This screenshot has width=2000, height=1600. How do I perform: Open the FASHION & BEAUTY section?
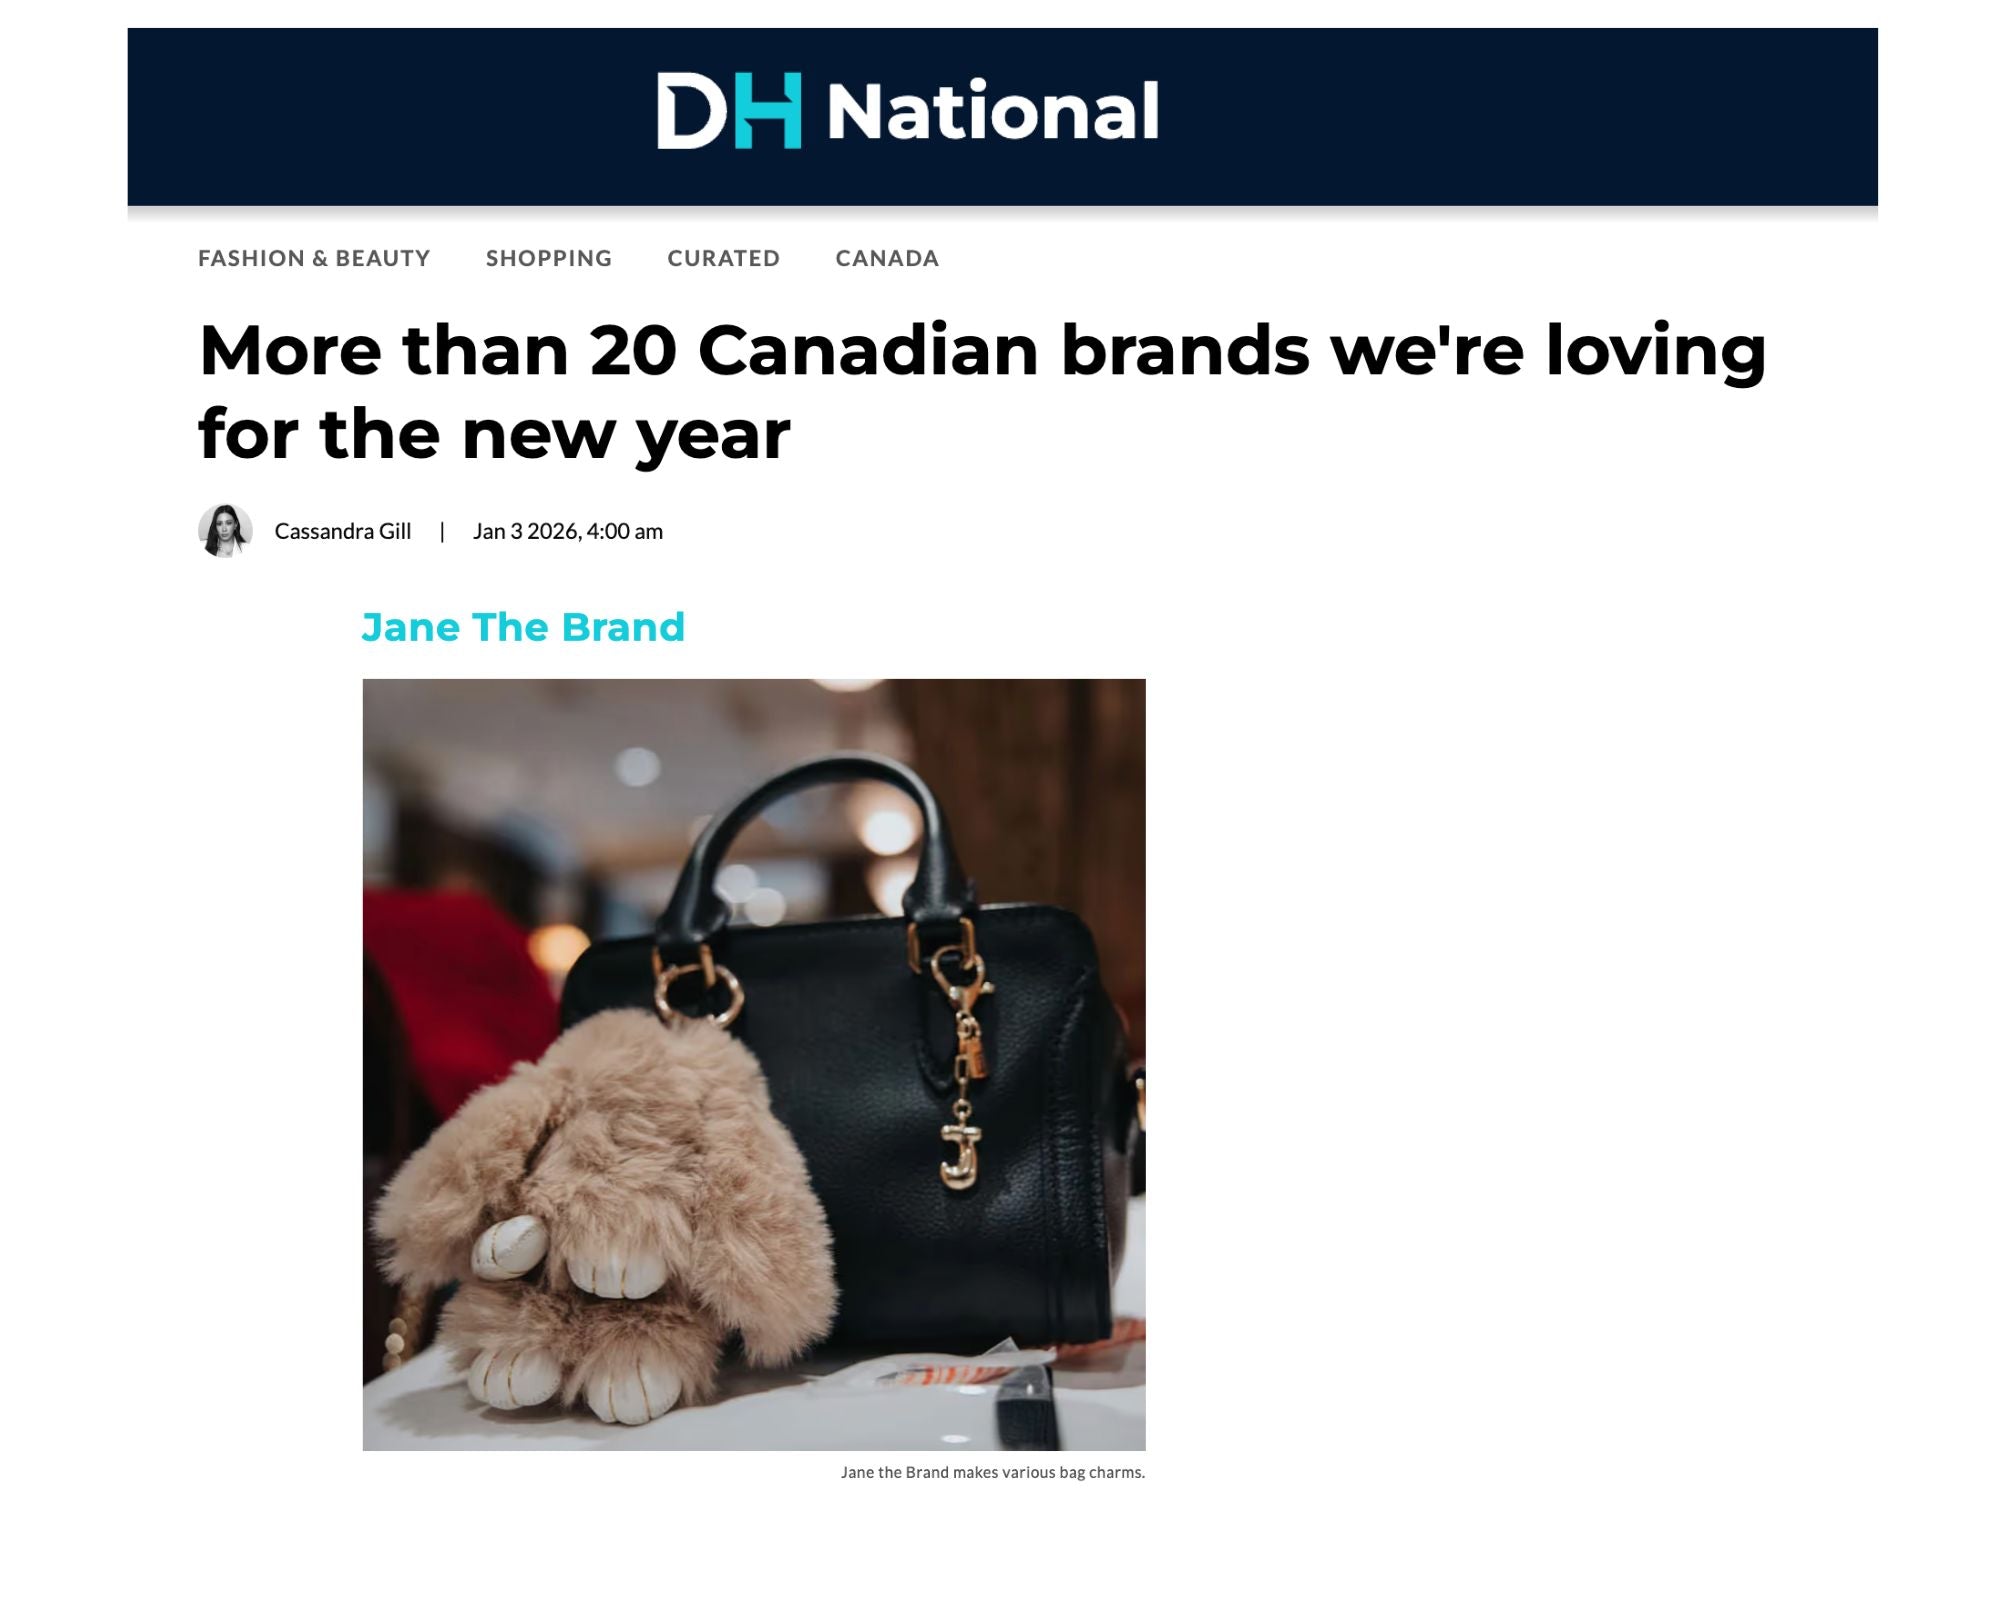click(313, 257)
